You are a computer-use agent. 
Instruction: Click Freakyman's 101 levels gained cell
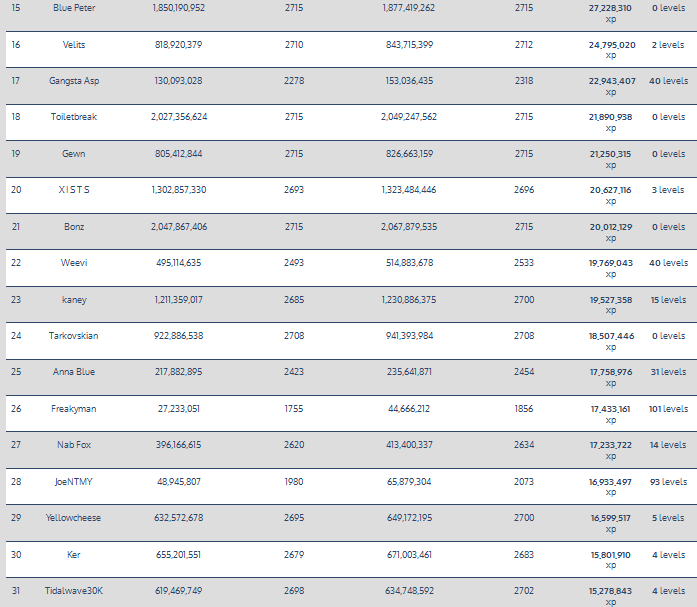(668, 409)
